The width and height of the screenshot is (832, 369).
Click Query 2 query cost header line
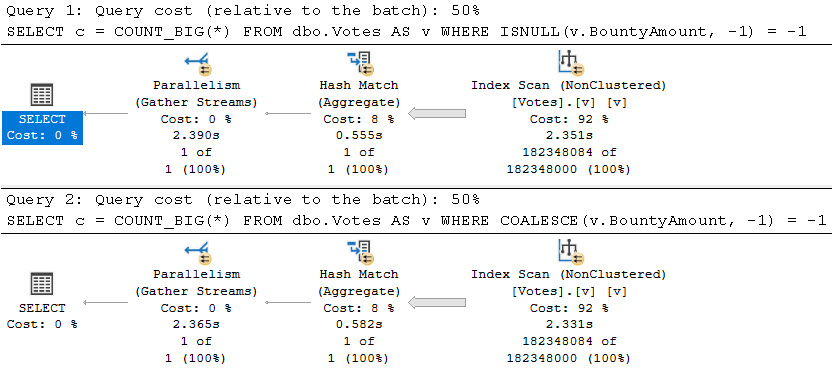244,200
